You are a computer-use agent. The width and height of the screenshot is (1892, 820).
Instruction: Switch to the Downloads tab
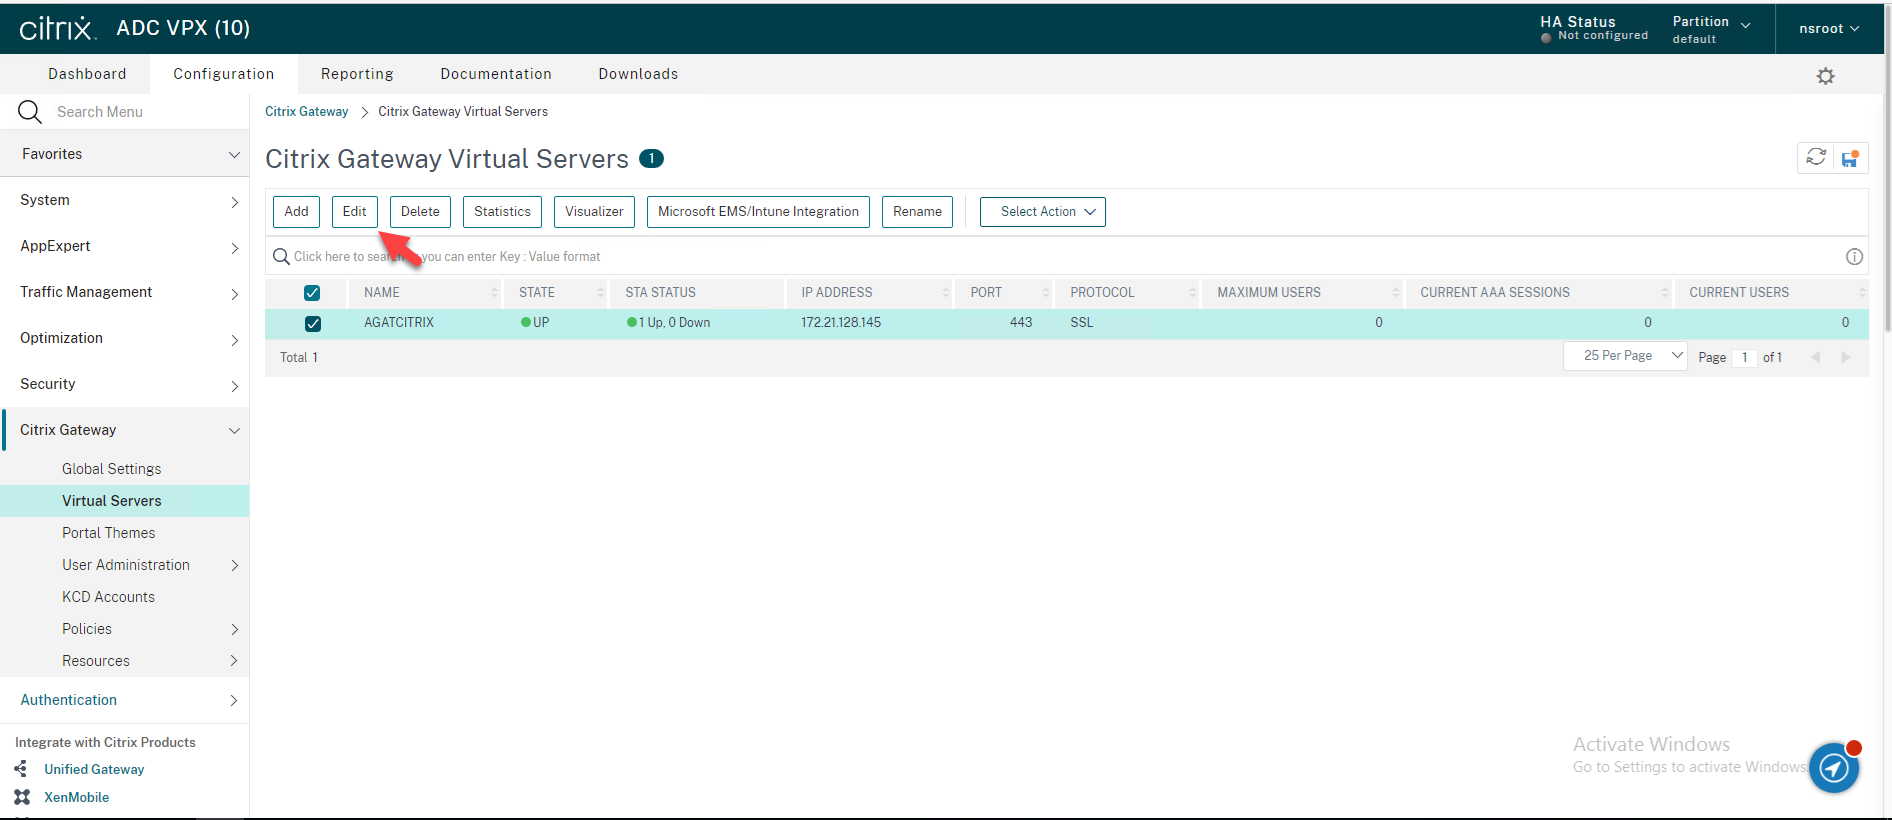[x=638, y=74]
